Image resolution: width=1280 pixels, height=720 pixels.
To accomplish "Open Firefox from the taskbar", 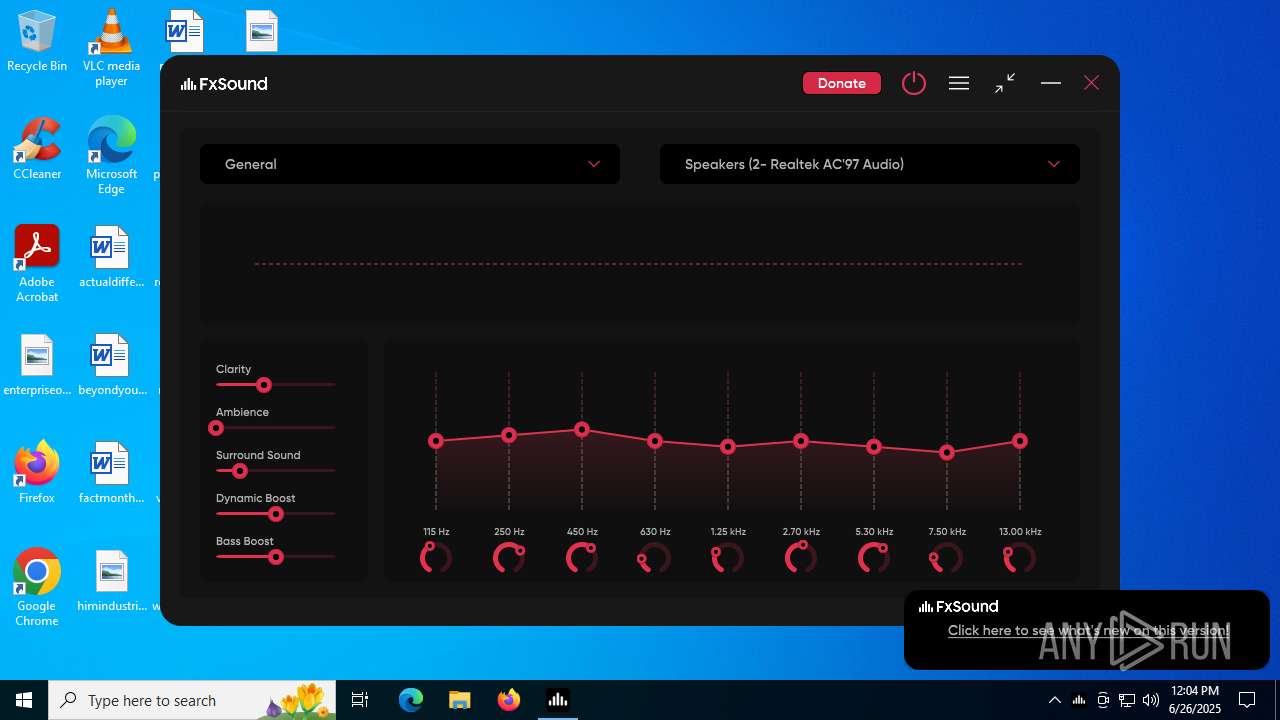I will coord(508,700).
